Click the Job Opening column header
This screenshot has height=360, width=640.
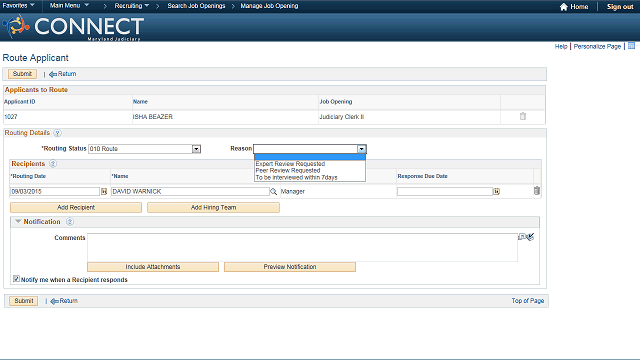pos(336,102)
